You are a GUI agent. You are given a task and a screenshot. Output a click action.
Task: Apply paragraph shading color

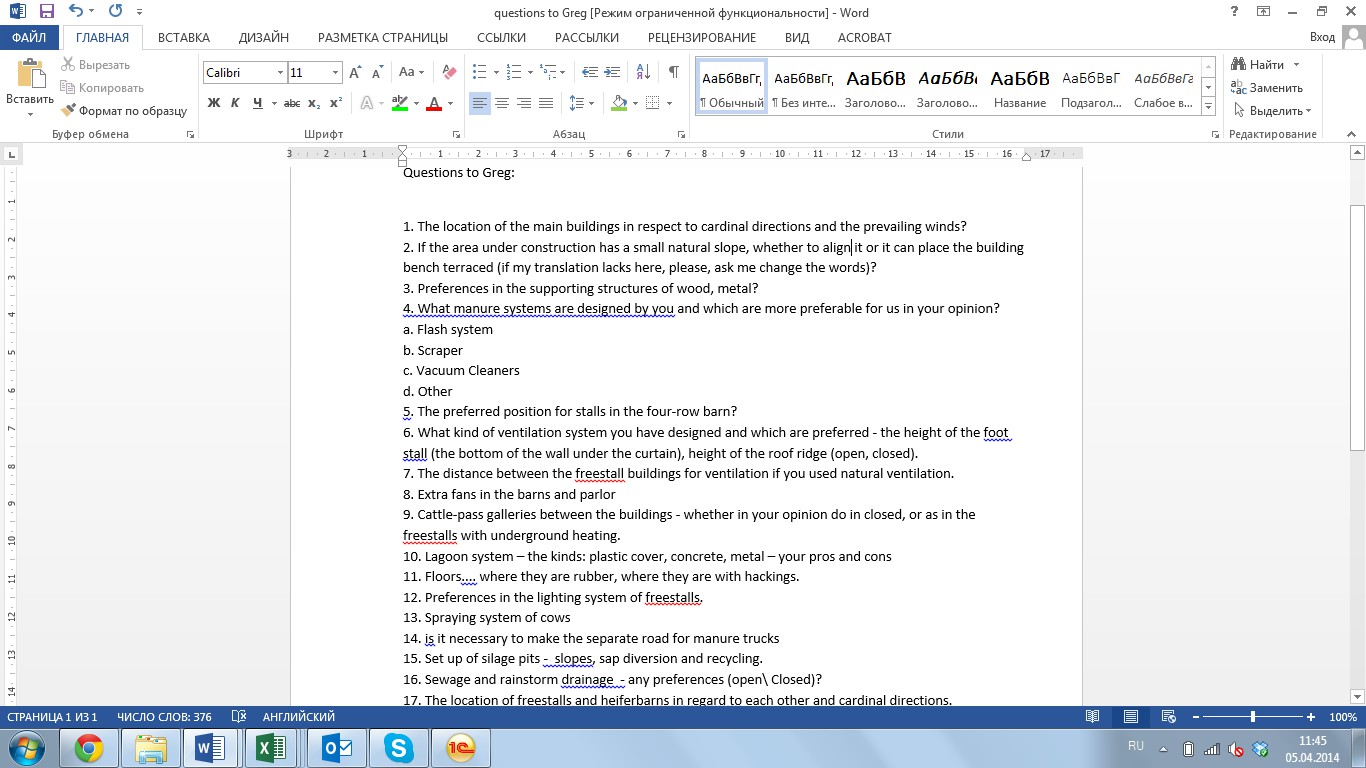pyautogui.click(x=619, y=103)
